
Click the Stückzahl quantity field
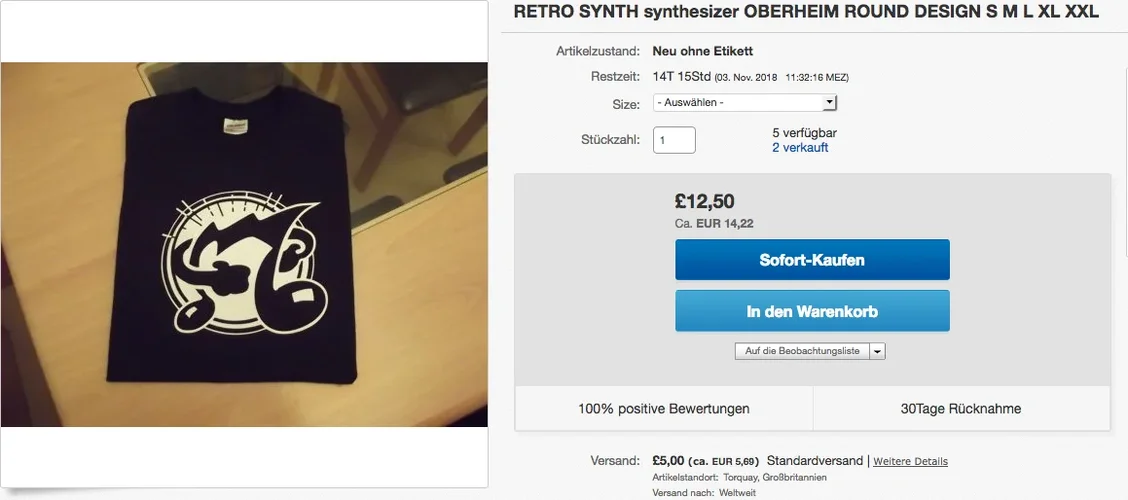click(x=674, y=140)
